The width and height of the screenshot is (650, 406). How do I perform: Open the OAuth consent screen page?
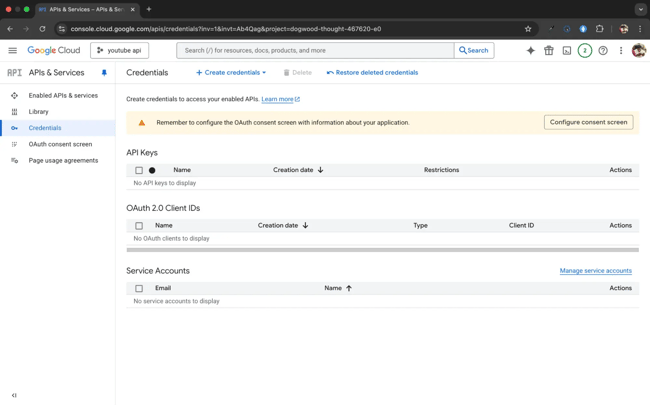(x=60, y=144)
